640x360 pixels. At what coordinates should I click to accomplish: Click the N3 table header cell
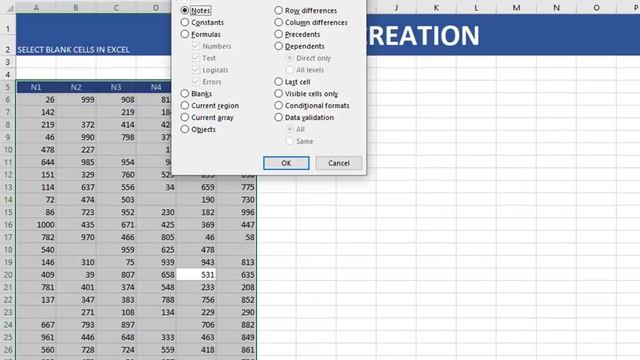(116, 87)
